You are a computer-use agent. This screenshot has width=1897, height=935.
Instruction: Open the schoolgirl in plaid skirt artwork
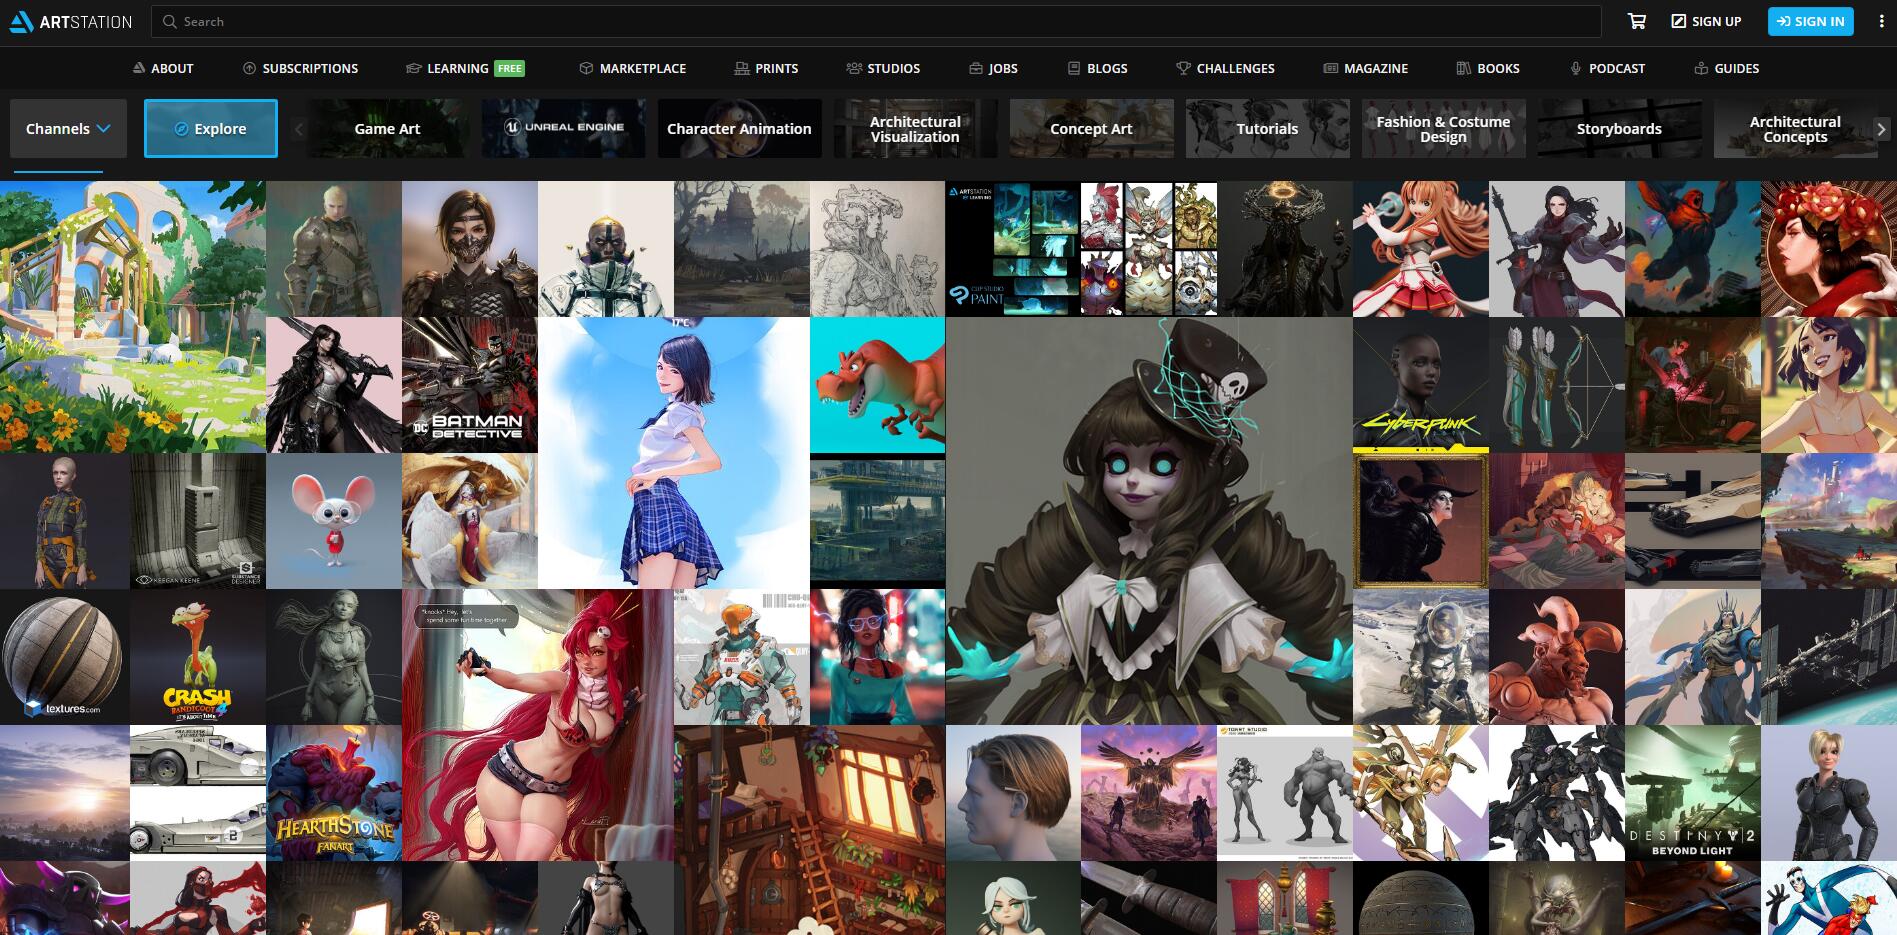[x=674, y=453]
